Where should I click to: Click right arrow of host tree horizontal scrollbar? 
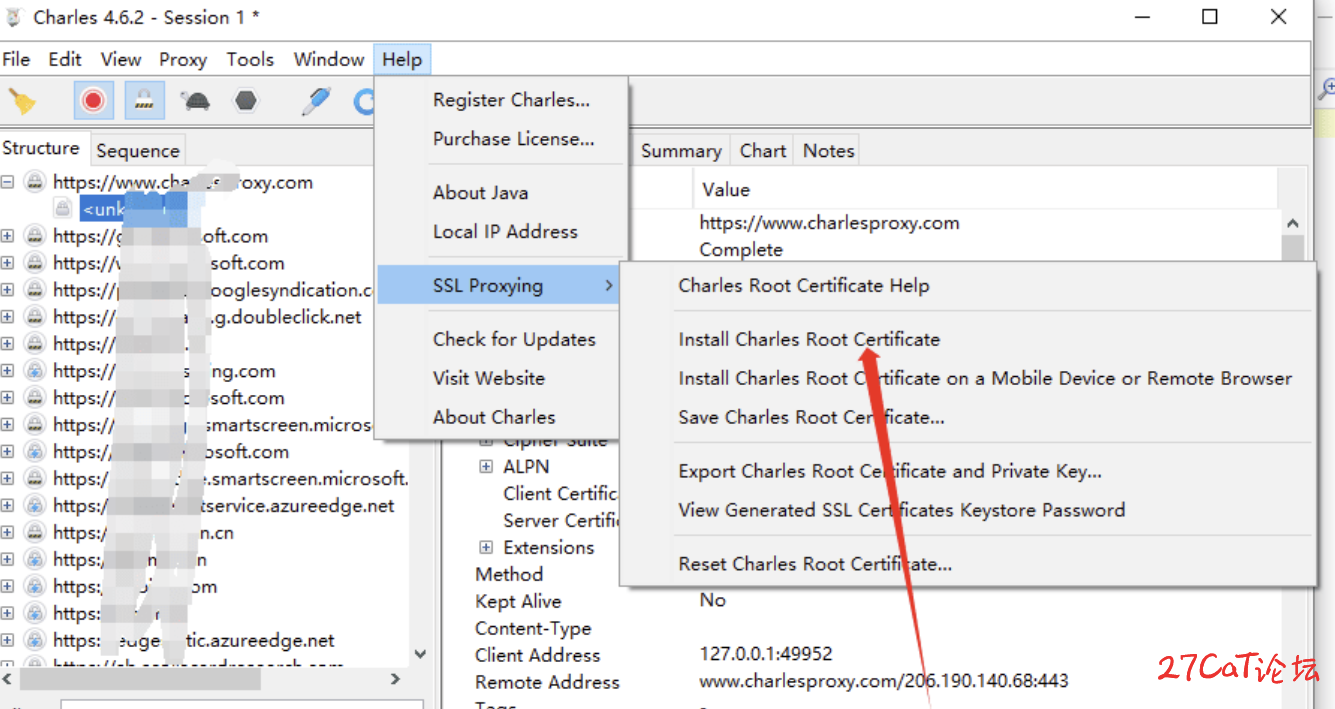[x=396, y=679]
